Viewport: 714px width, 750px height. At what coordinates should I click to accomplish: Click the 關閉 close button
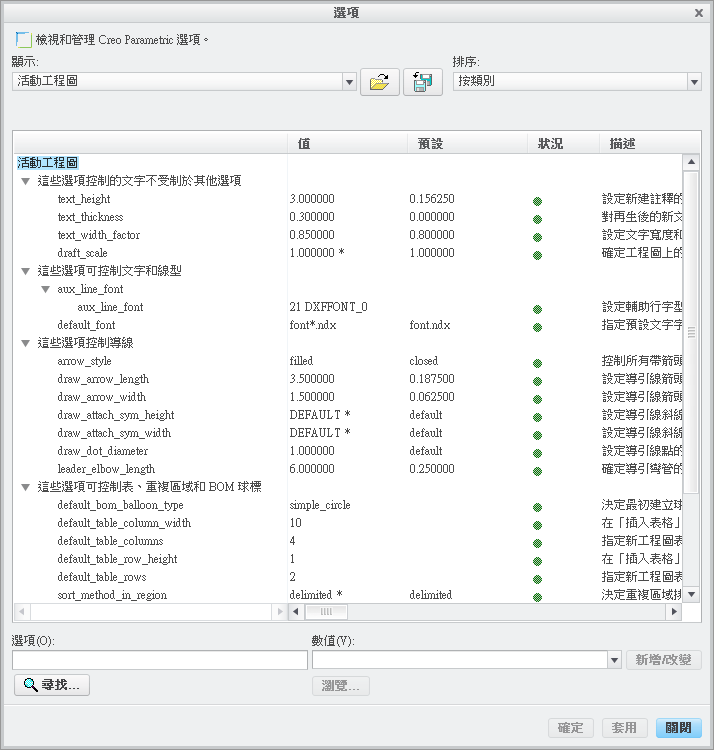point(679,728)
